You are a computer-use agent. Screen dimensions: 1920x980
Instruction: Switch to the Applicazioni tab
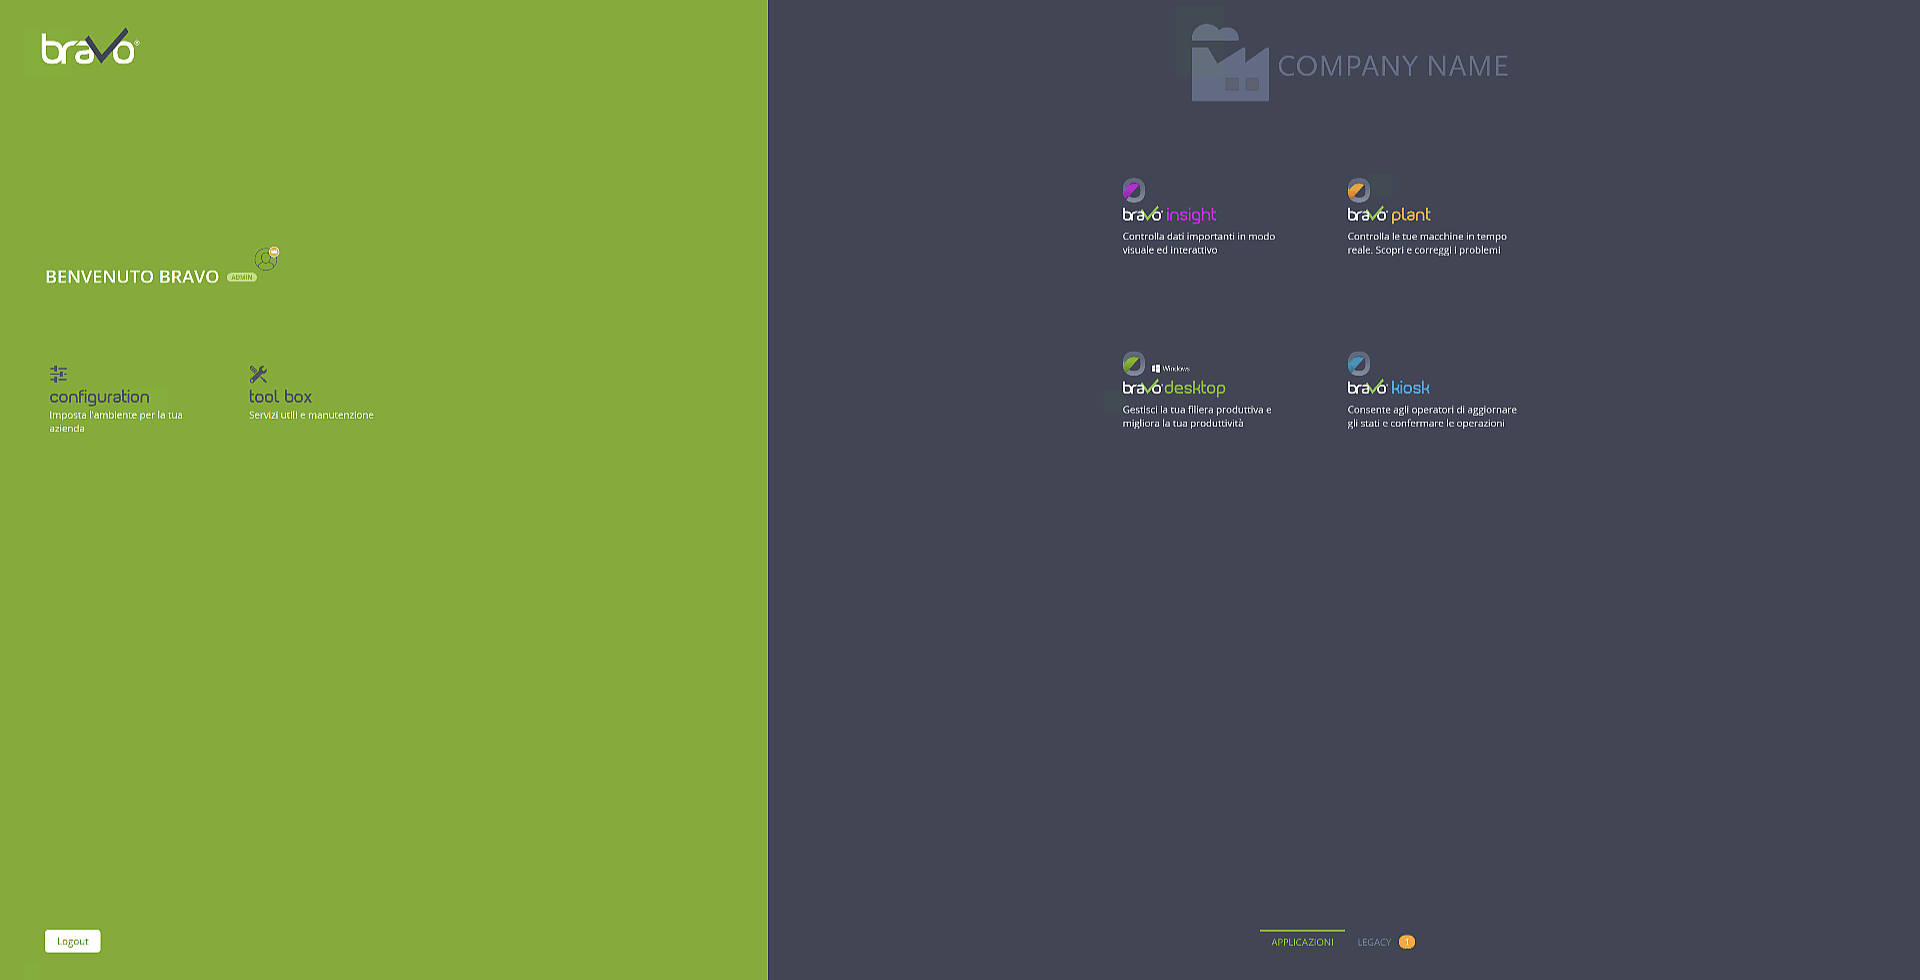click(x=1302, y=942)
